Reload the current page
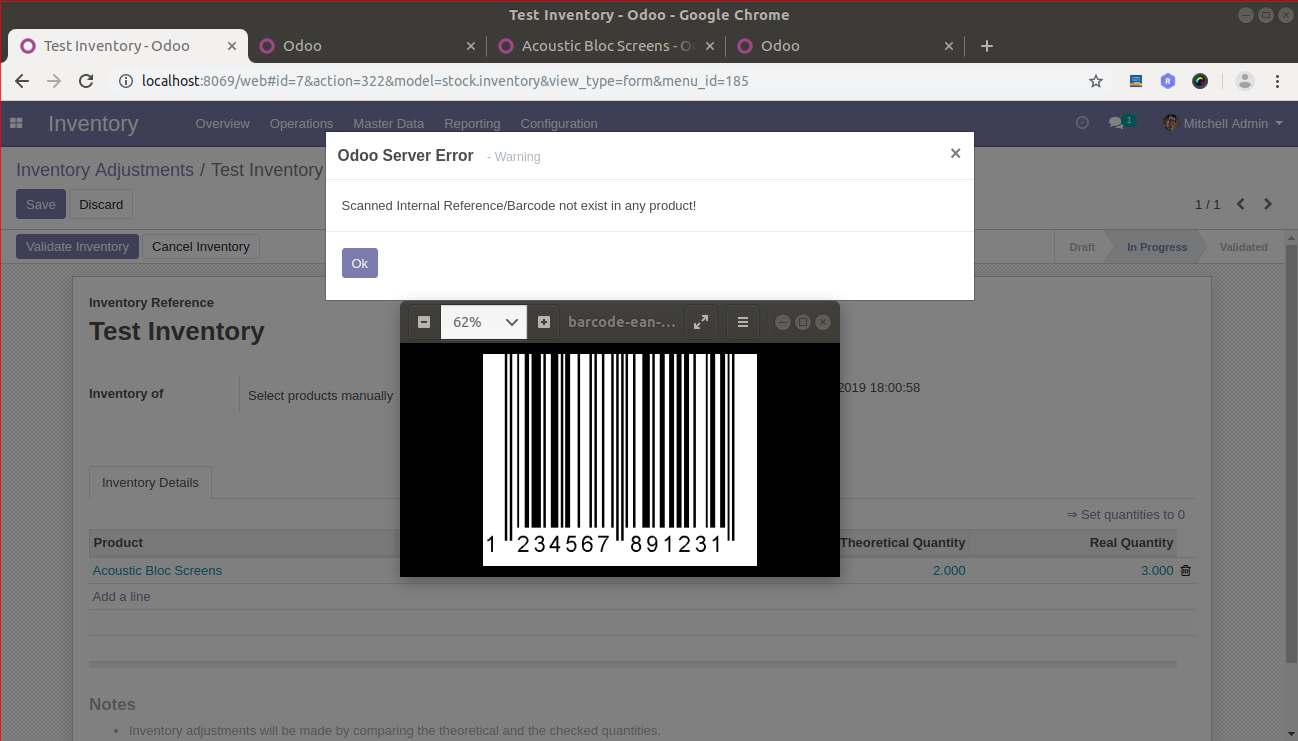Screen dimensions: 1298x741 [86, 81]
